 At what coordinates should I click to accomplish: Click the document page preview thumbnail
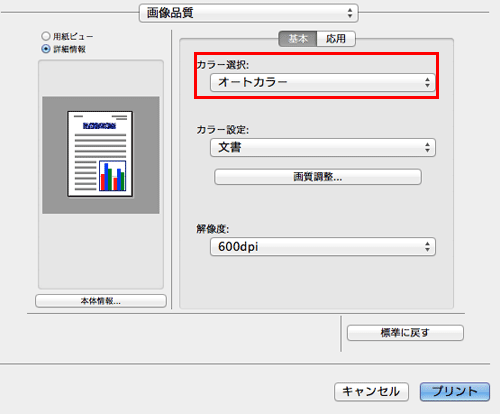tap(100, 154)
